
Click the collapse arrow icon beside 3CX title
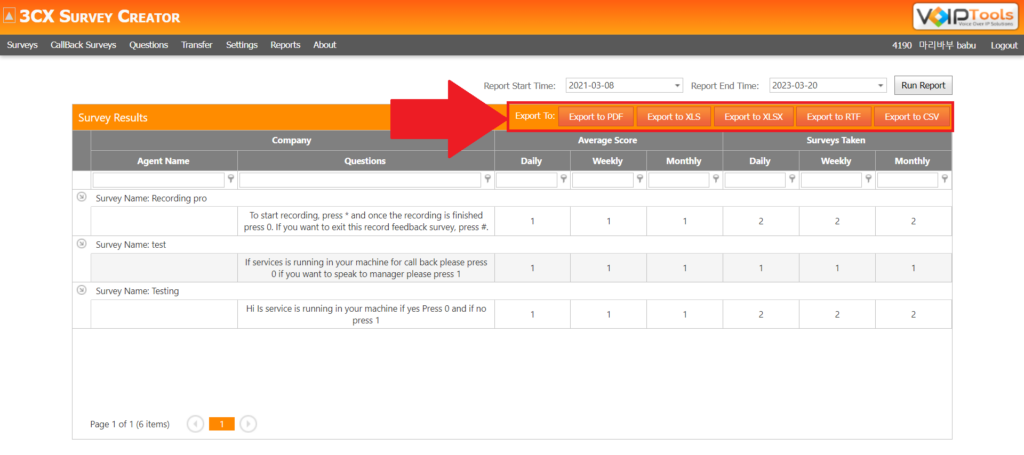[x=9, y=17]
